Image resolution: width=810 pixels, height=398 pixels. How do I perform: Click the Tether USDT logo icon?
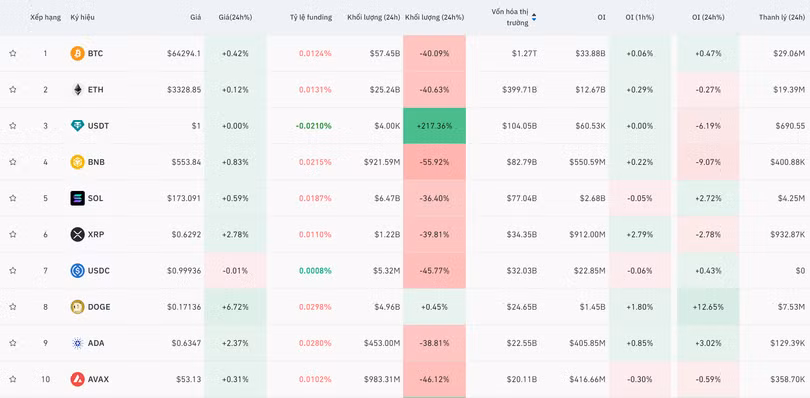pyautogui.click(x=77, y=126)
